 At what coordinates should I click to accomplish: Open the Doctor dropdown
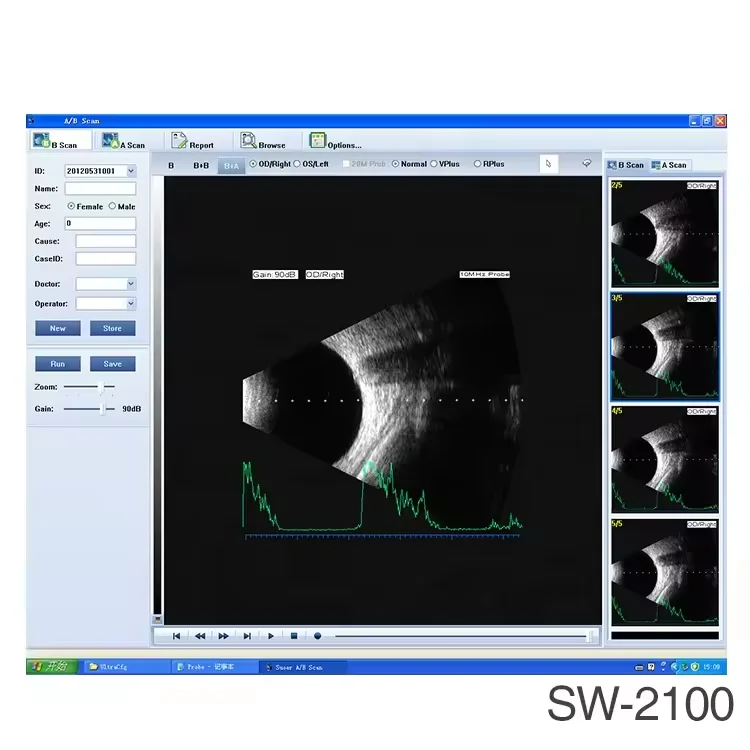131,284
